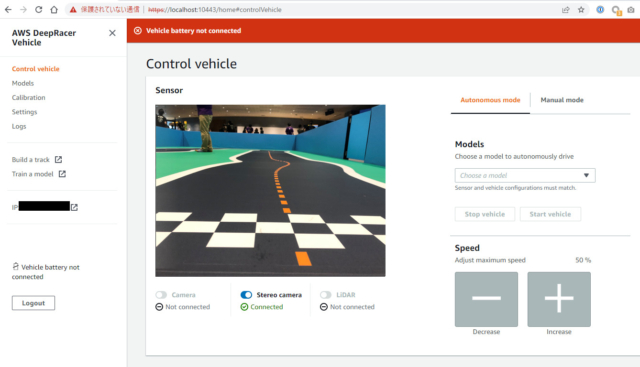The width and height of the screenshot is (640, 367).
Task: Click the Train a model external link icon
Action: pos(62,174)
